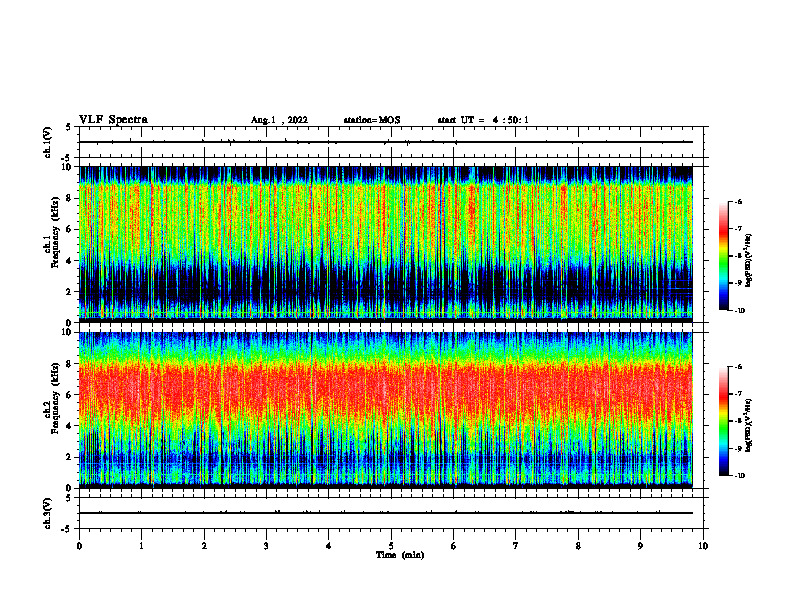Screen dimensions: 792x612
Task: Select the date text 'Aug.1 , 2022'
Action: [279, 120]
